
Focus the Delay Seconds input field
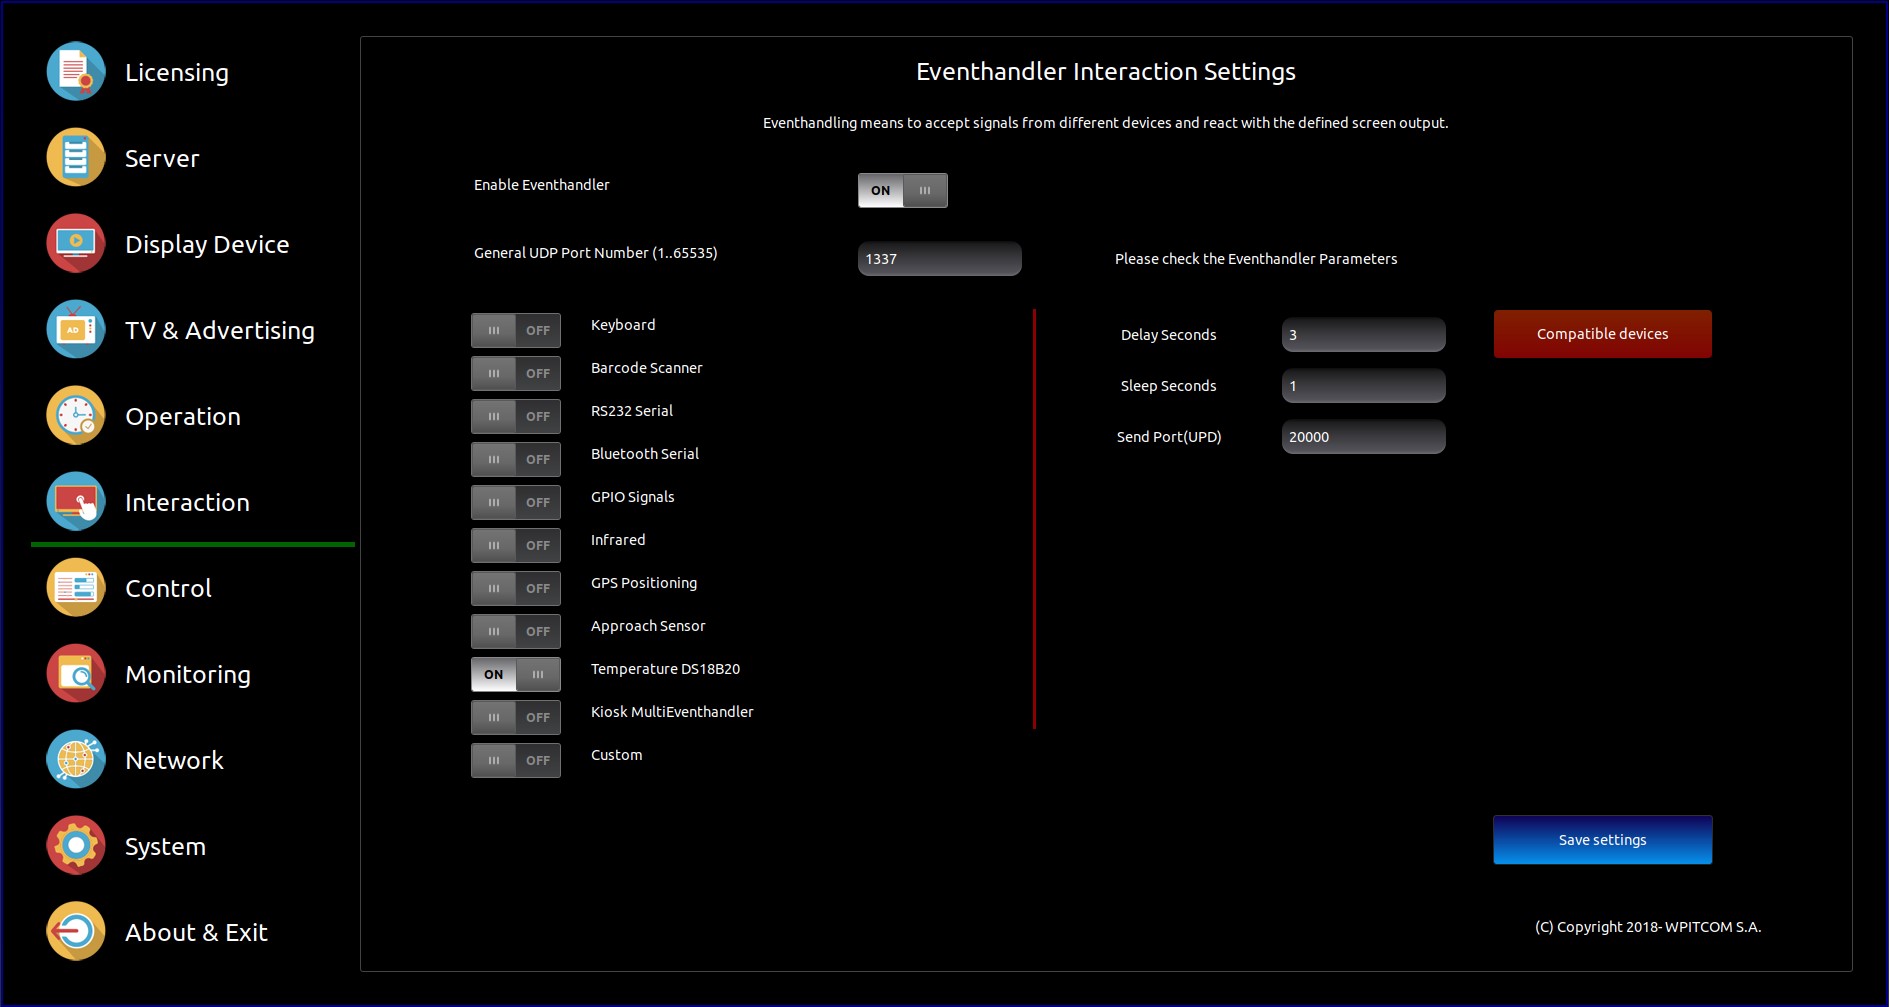pyautogui.click(x=1363, y=335)
